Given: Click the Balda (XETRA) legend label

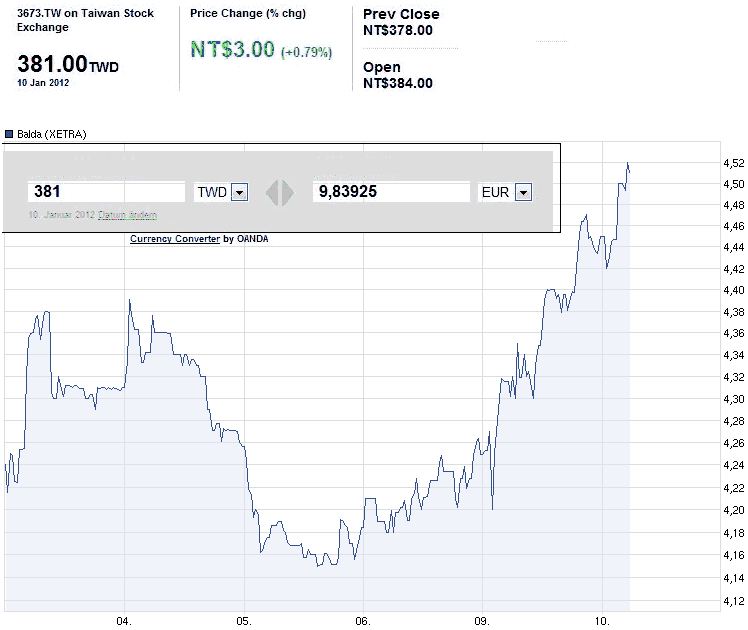Looking at the screenshot, I should coord(48,133).
